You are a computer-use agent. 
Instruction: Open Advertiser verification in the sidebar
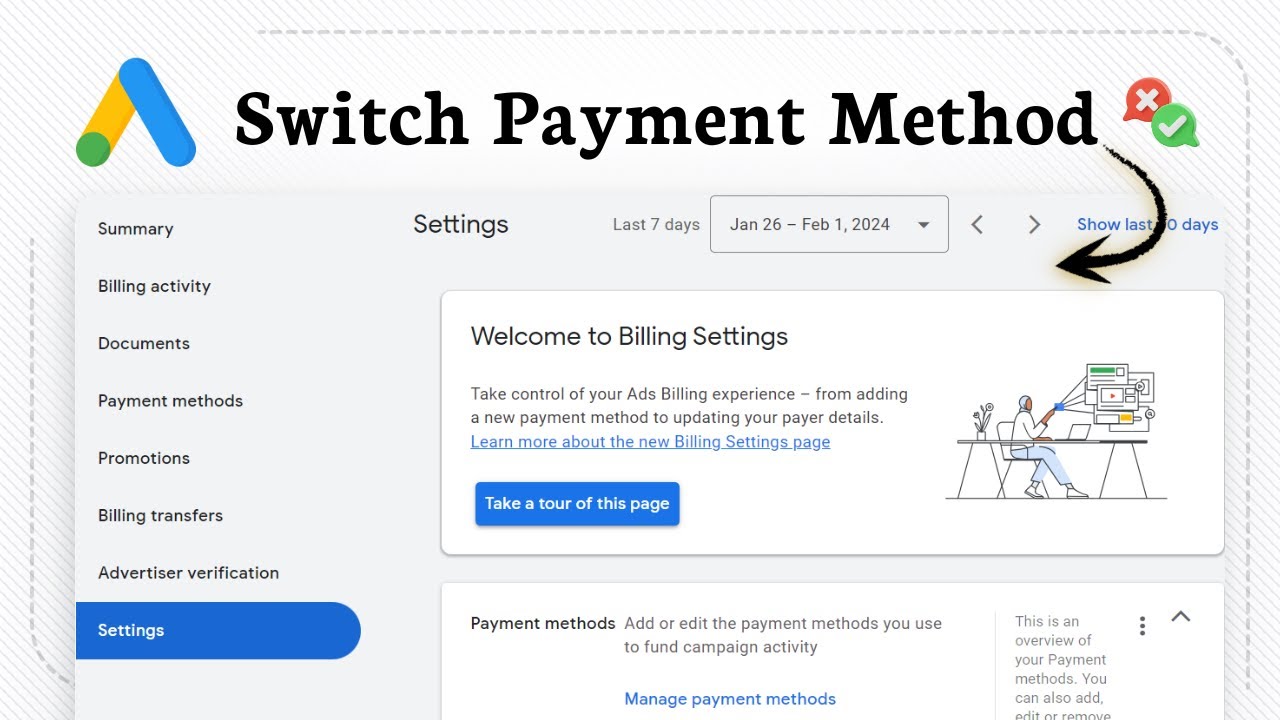point(188,573)
